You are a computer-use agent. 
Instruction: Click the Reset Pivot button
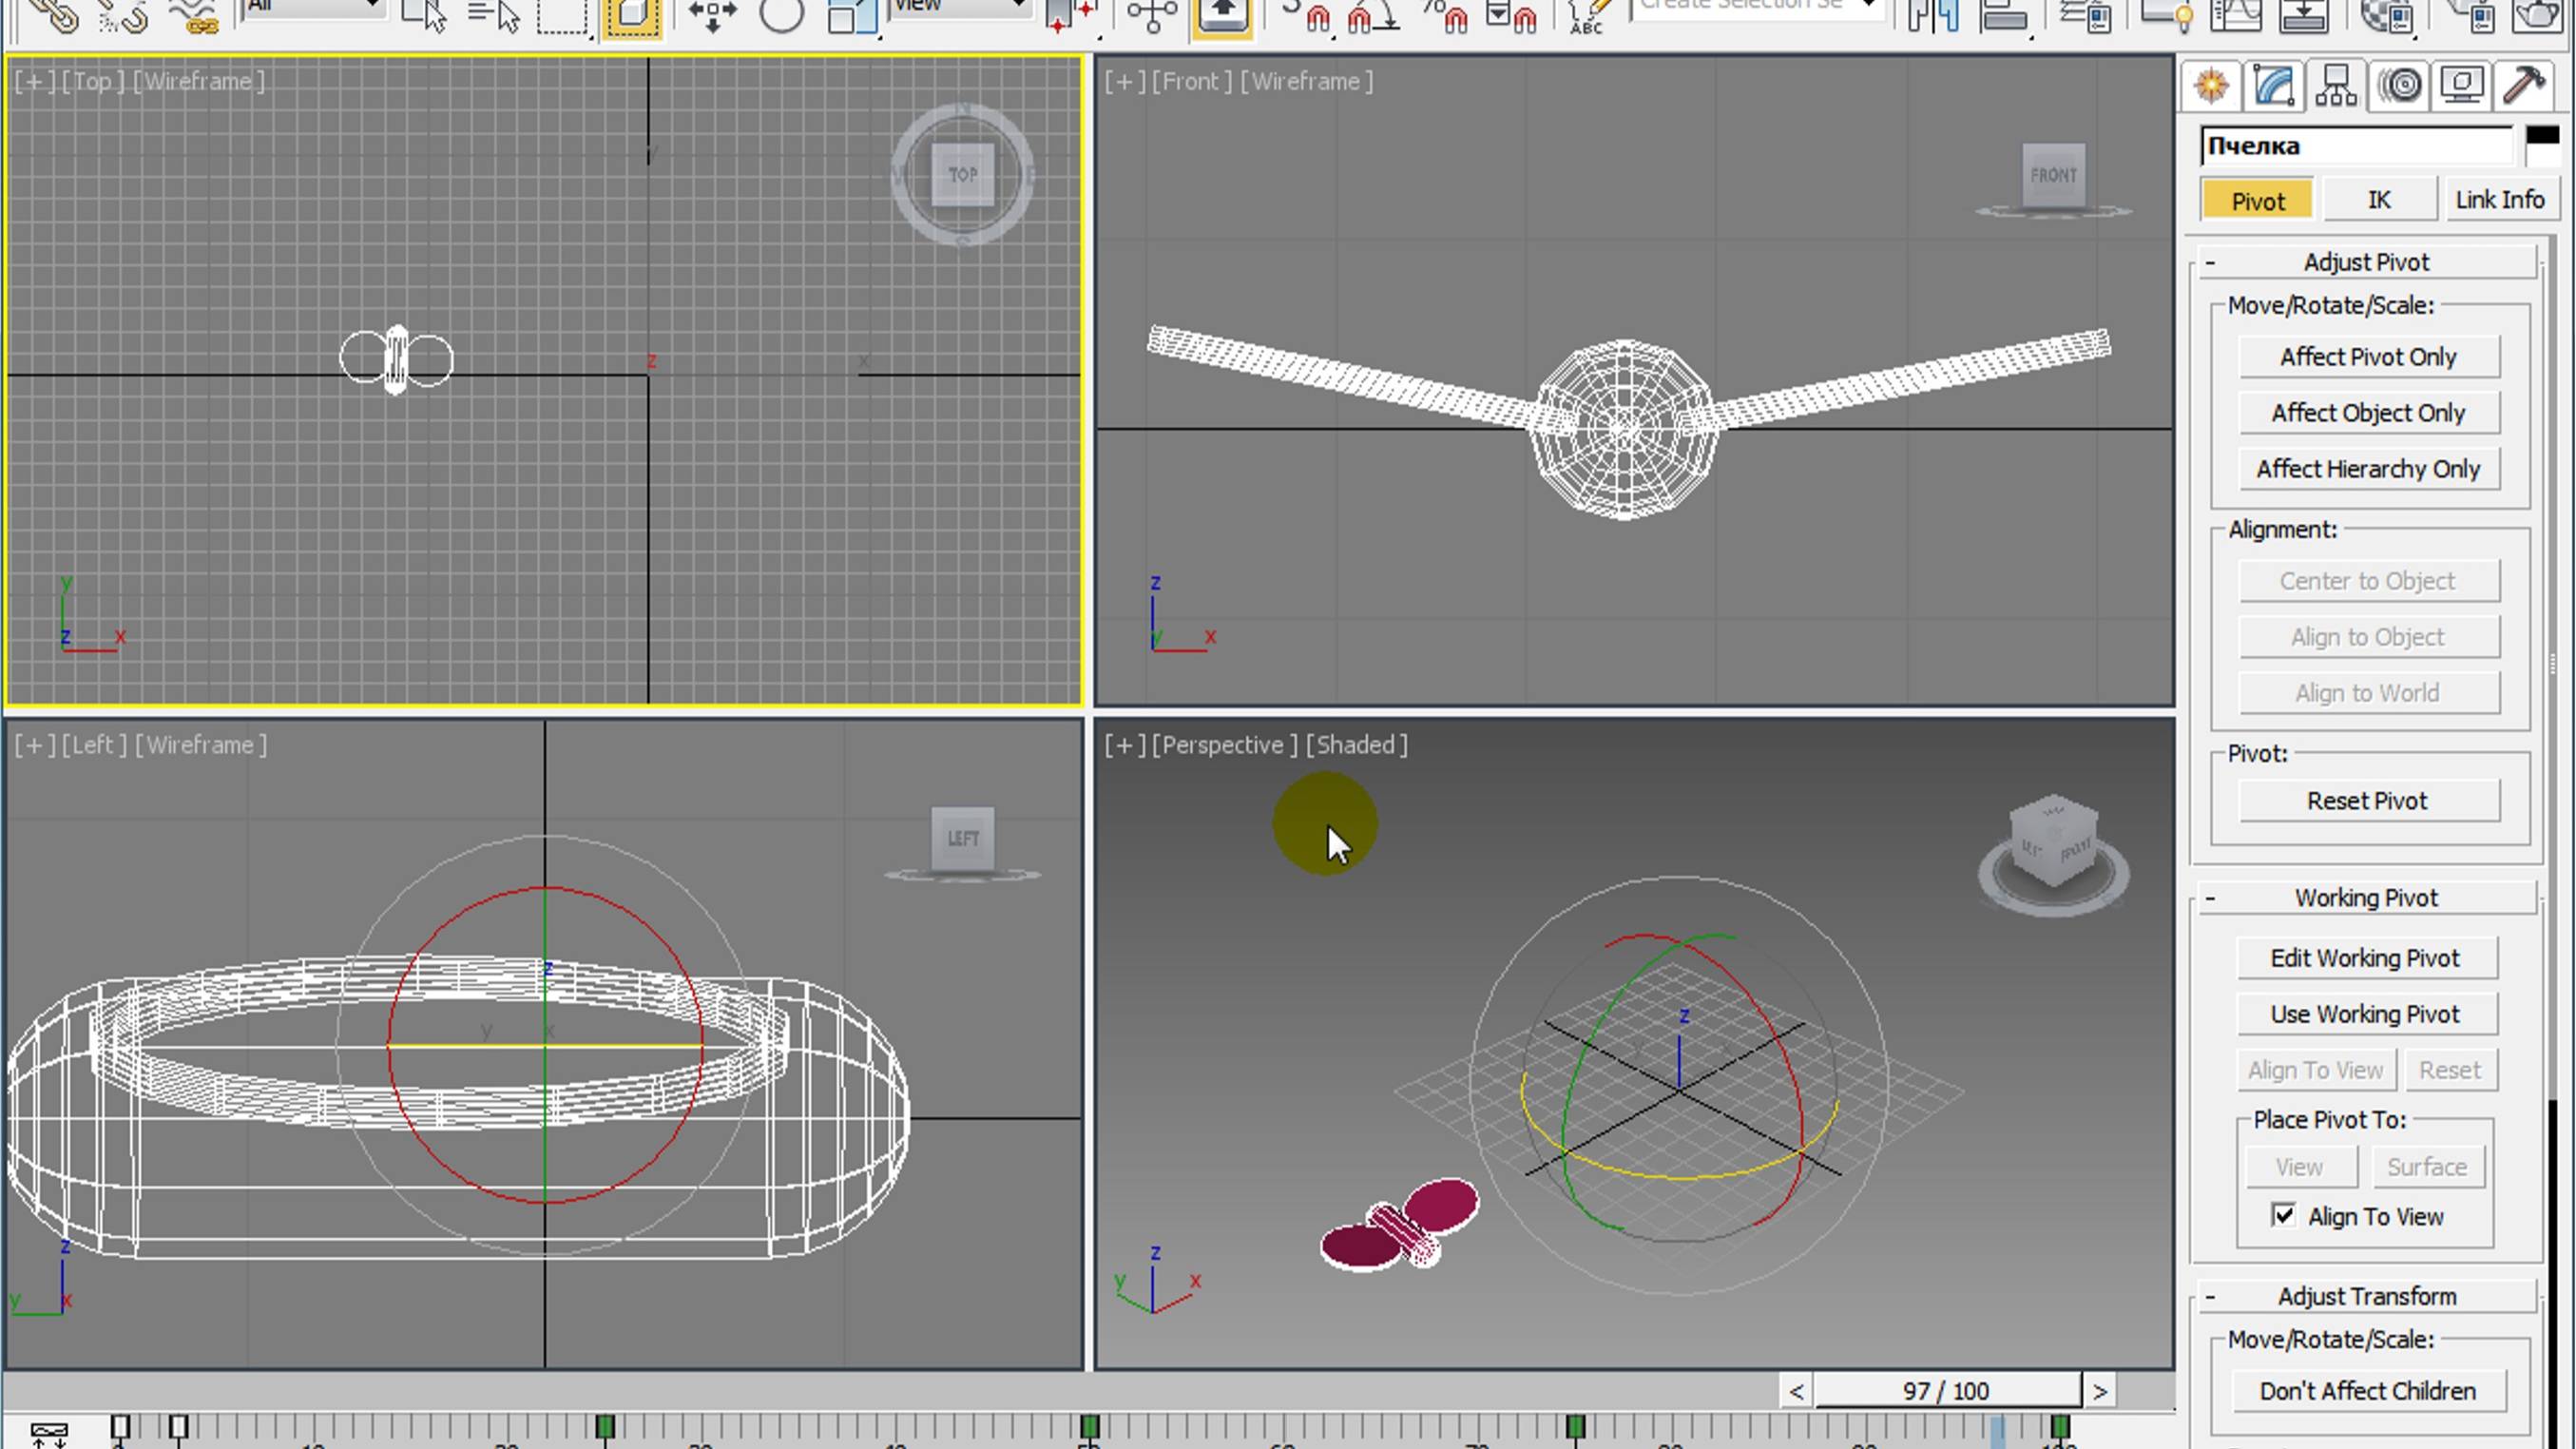tap(2367, 800)
